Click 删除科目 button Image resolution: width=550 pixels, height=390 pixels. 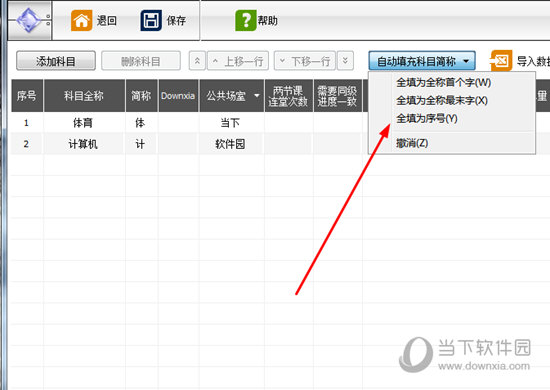point(141,61)
